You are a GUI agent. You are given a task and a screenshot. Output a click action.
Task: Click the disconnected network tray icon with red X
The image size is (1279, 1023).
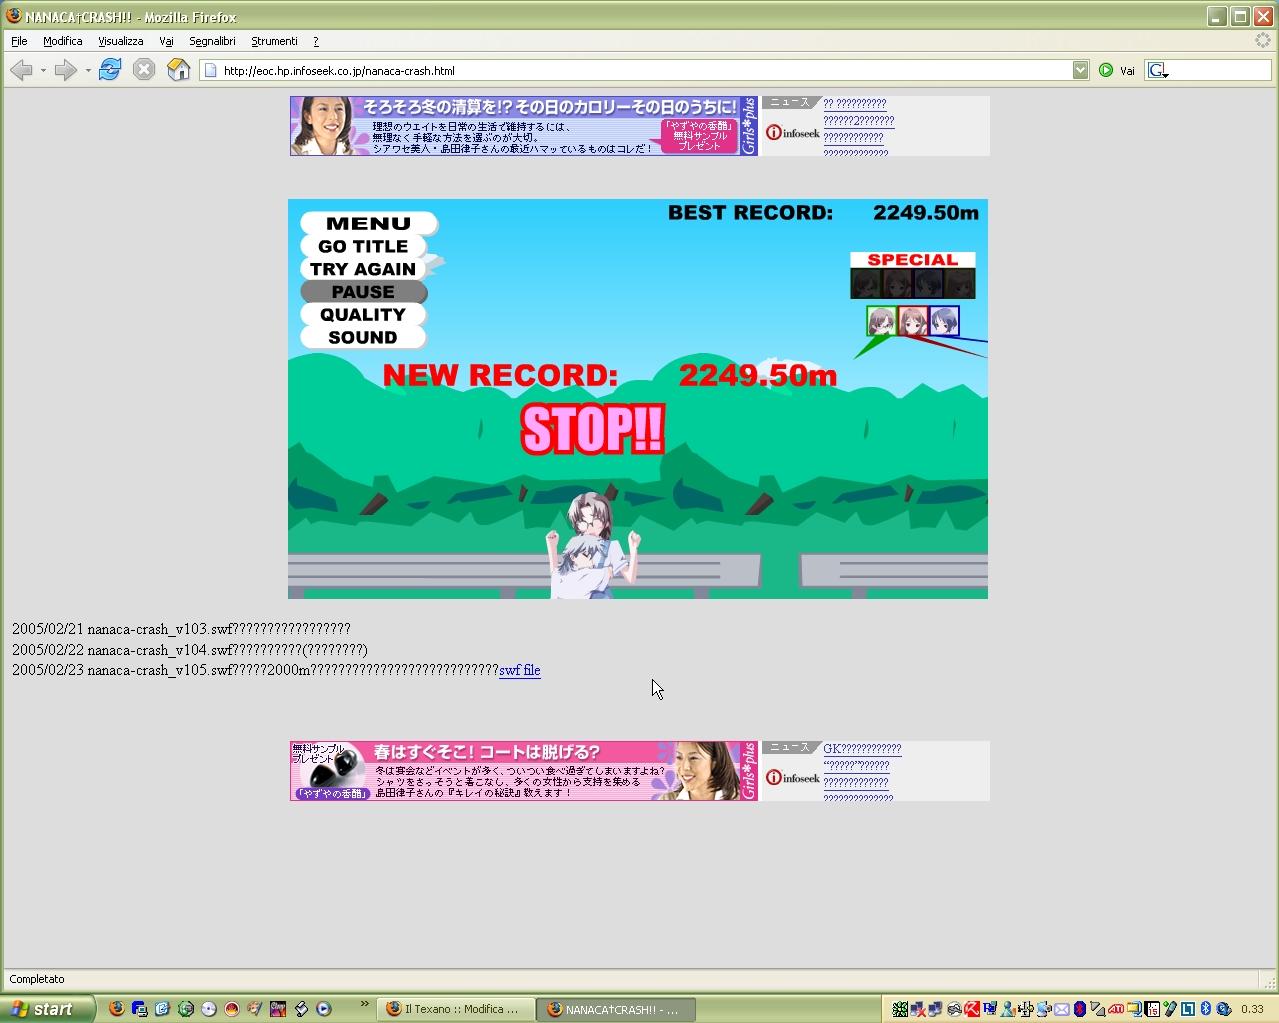coord(917,1009)
